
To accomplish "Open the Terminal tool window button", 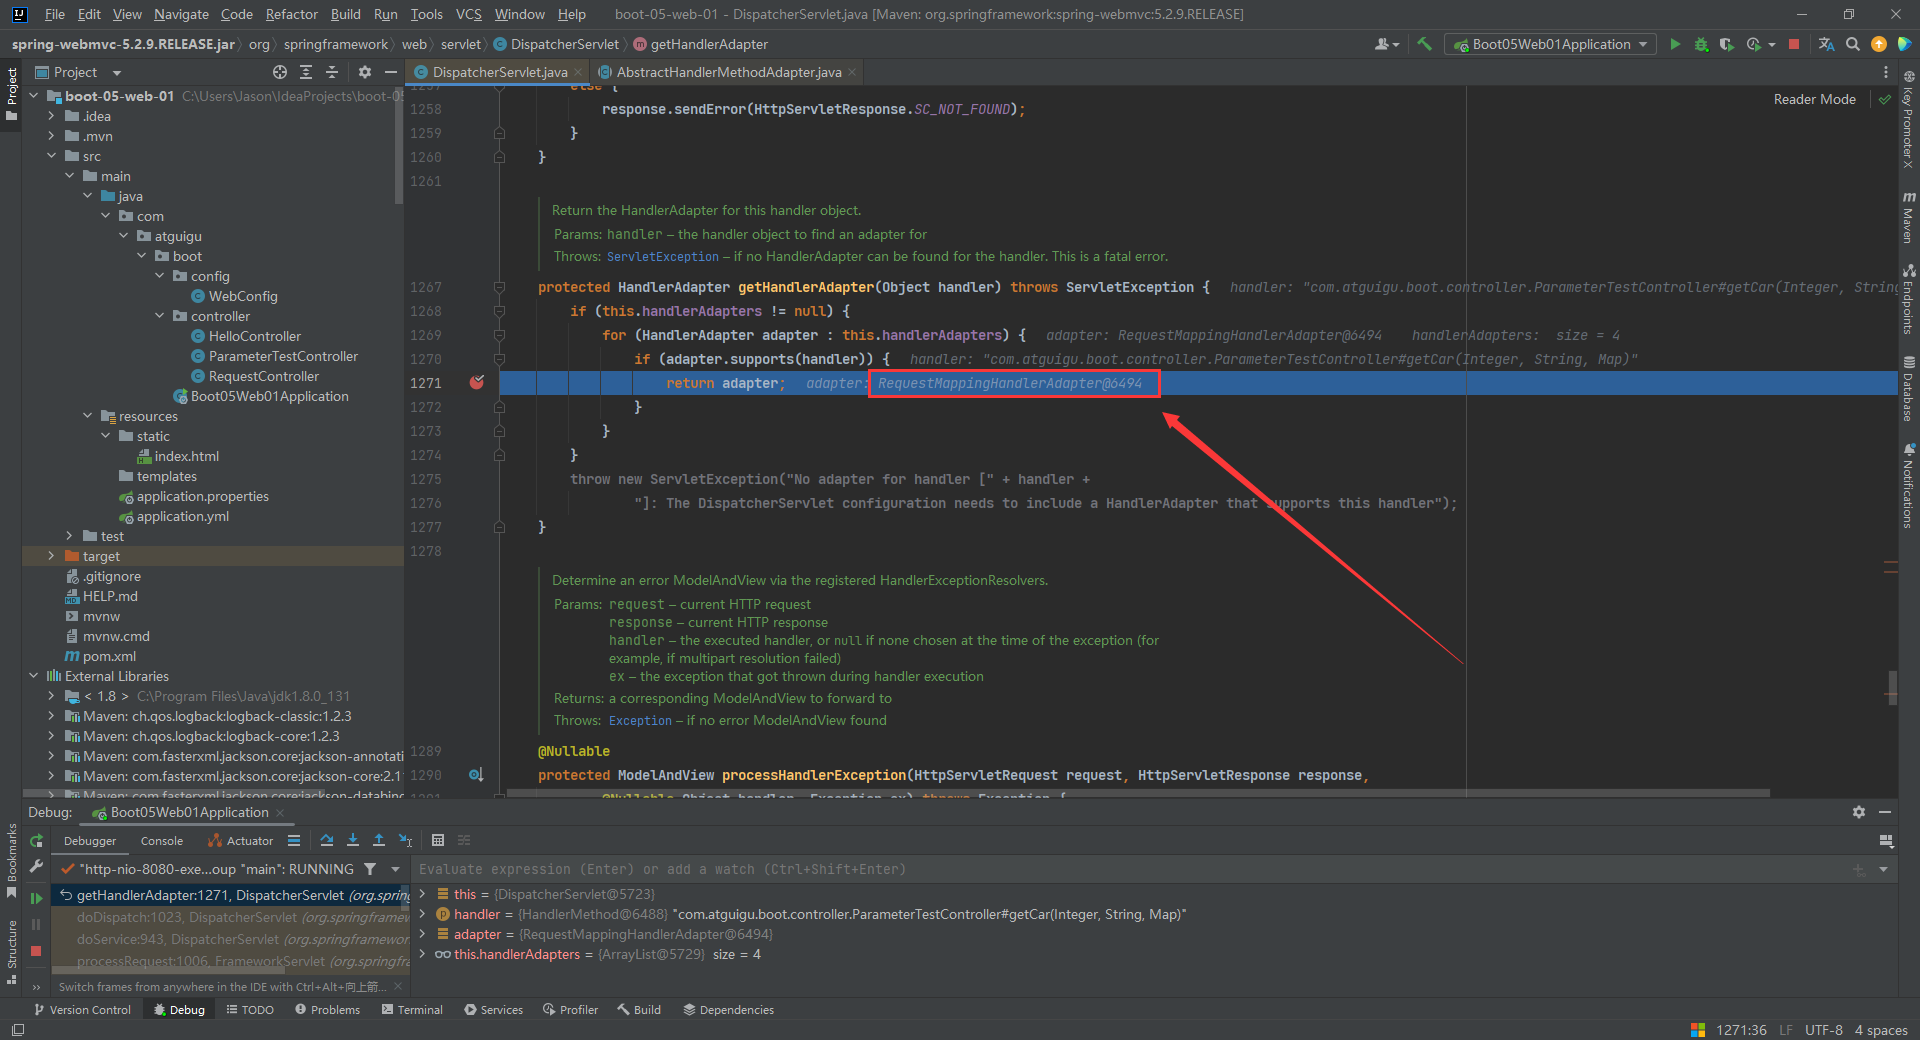I will tap(412, 1010).
